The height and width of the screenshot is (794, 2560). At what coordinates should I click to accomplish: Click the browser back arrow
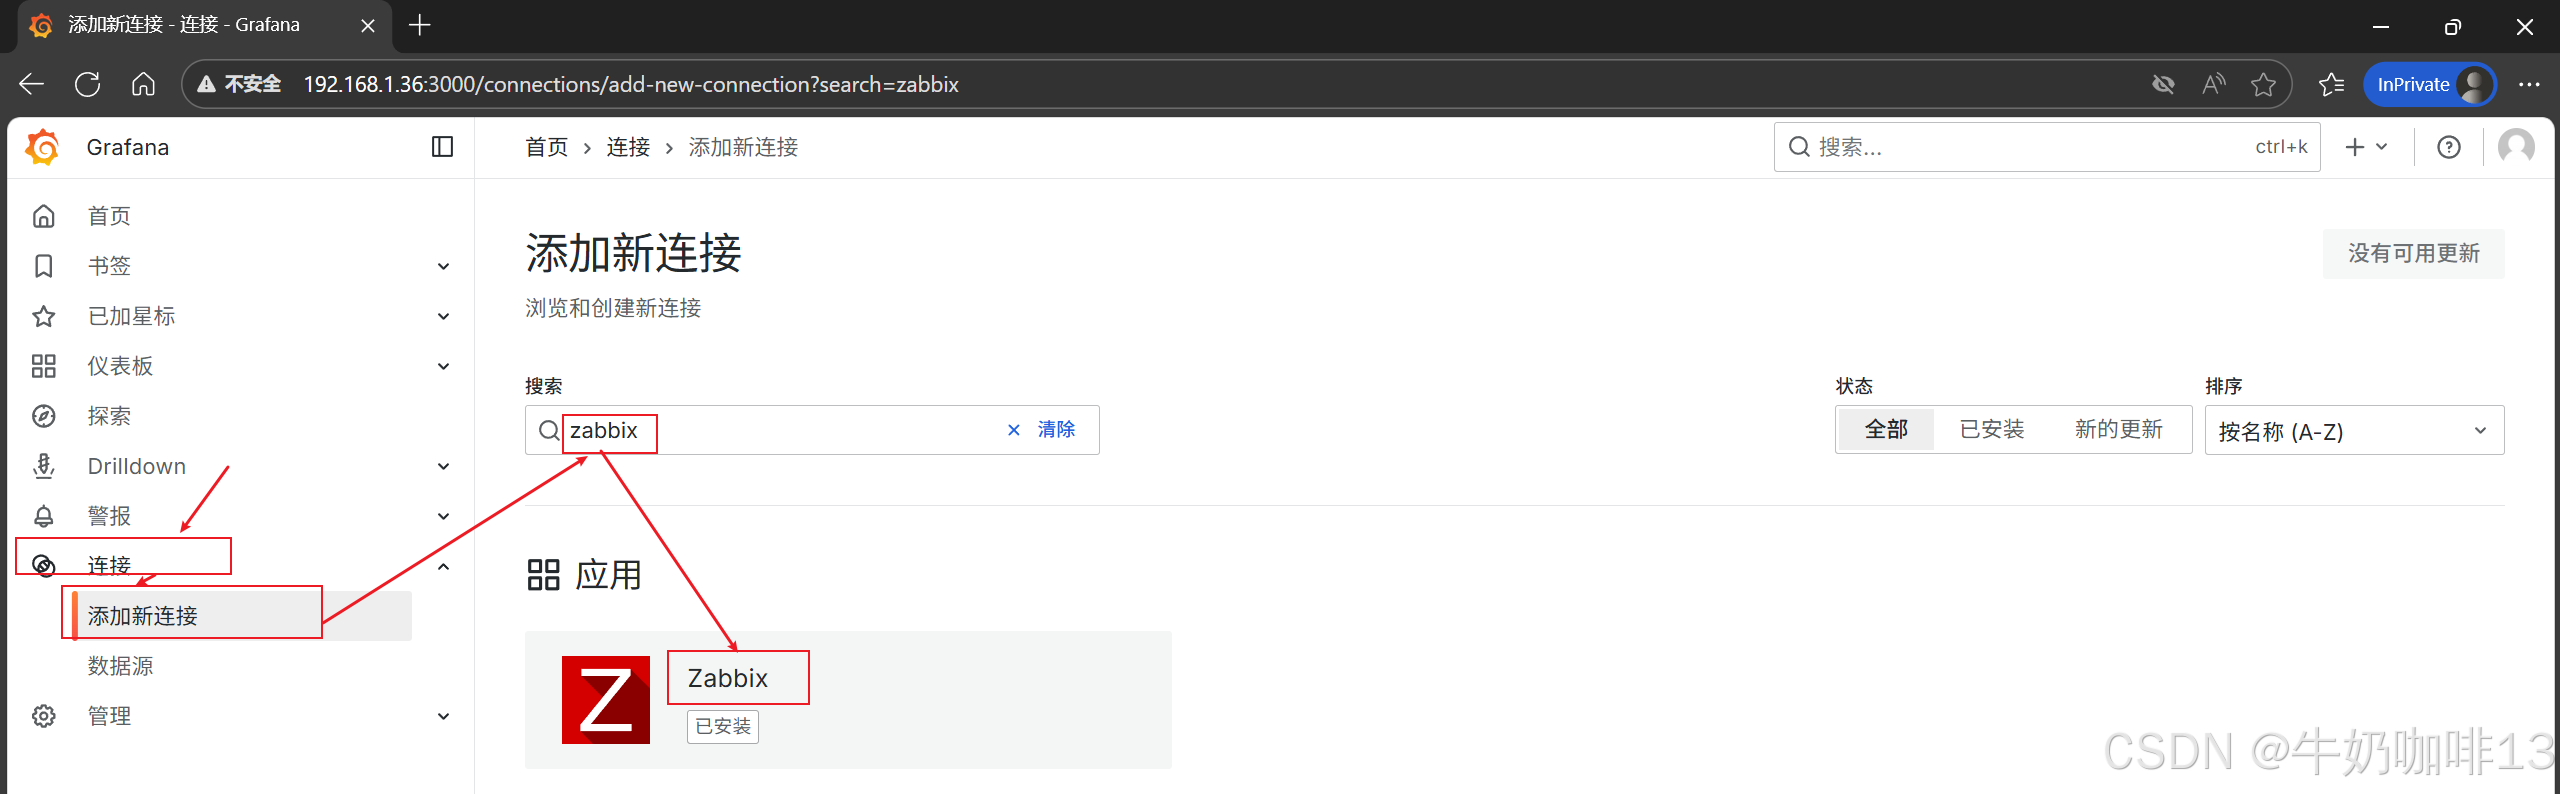click(32, 84)
